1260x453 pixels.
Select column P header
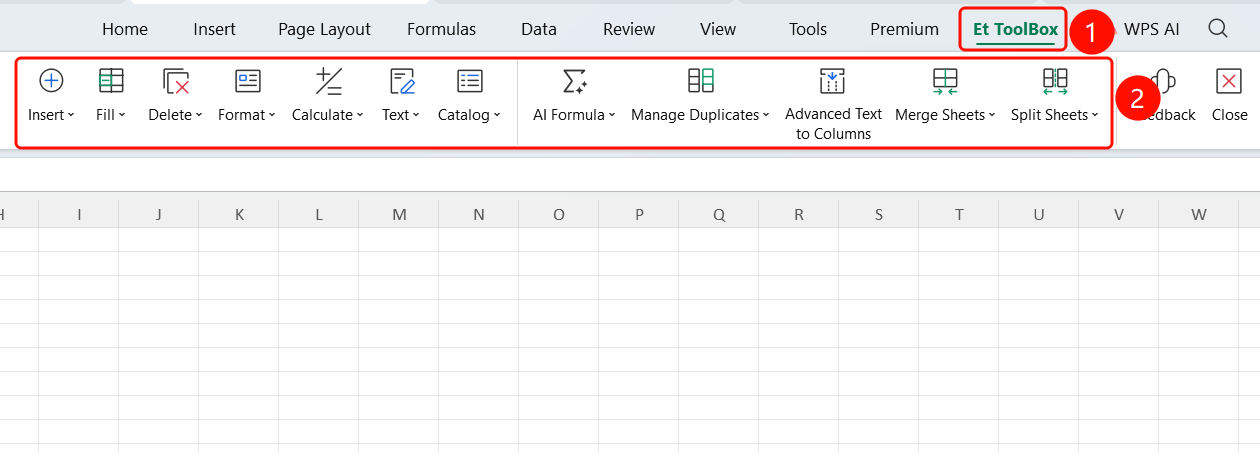(639, 214)
